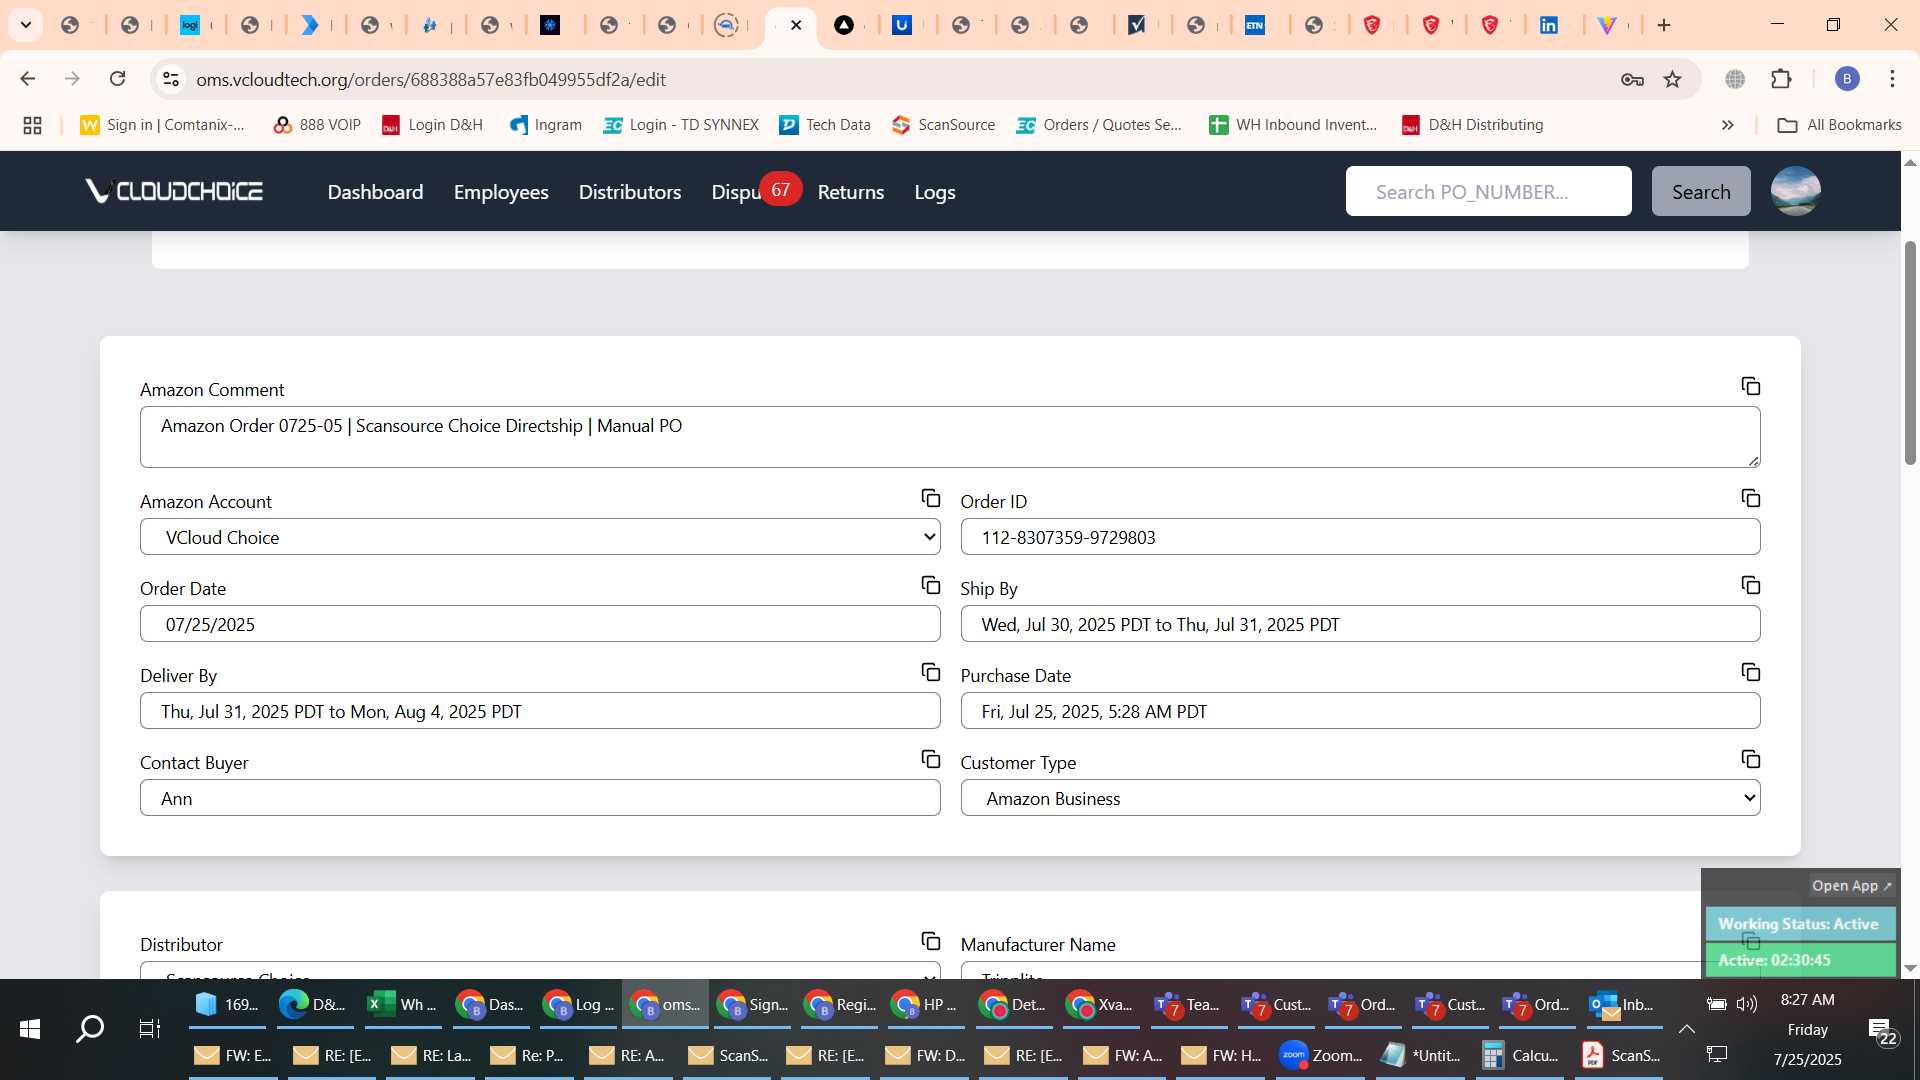Open Returns page

click(851, 192)
